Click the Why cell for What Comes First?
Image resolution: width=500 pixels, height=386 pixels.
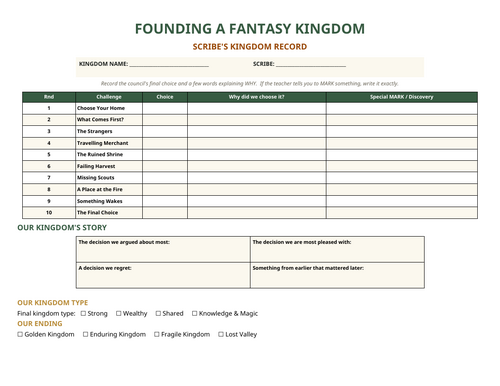pos(257,120)
